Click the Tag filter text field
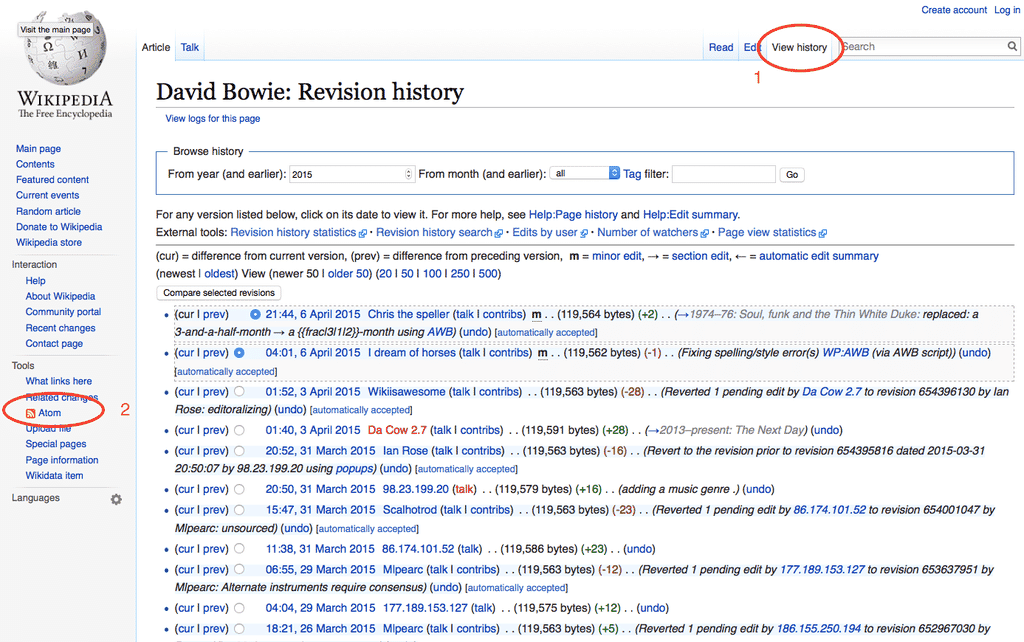The height and width of the screenshot is (642, 1024). [x=724, y=174]
